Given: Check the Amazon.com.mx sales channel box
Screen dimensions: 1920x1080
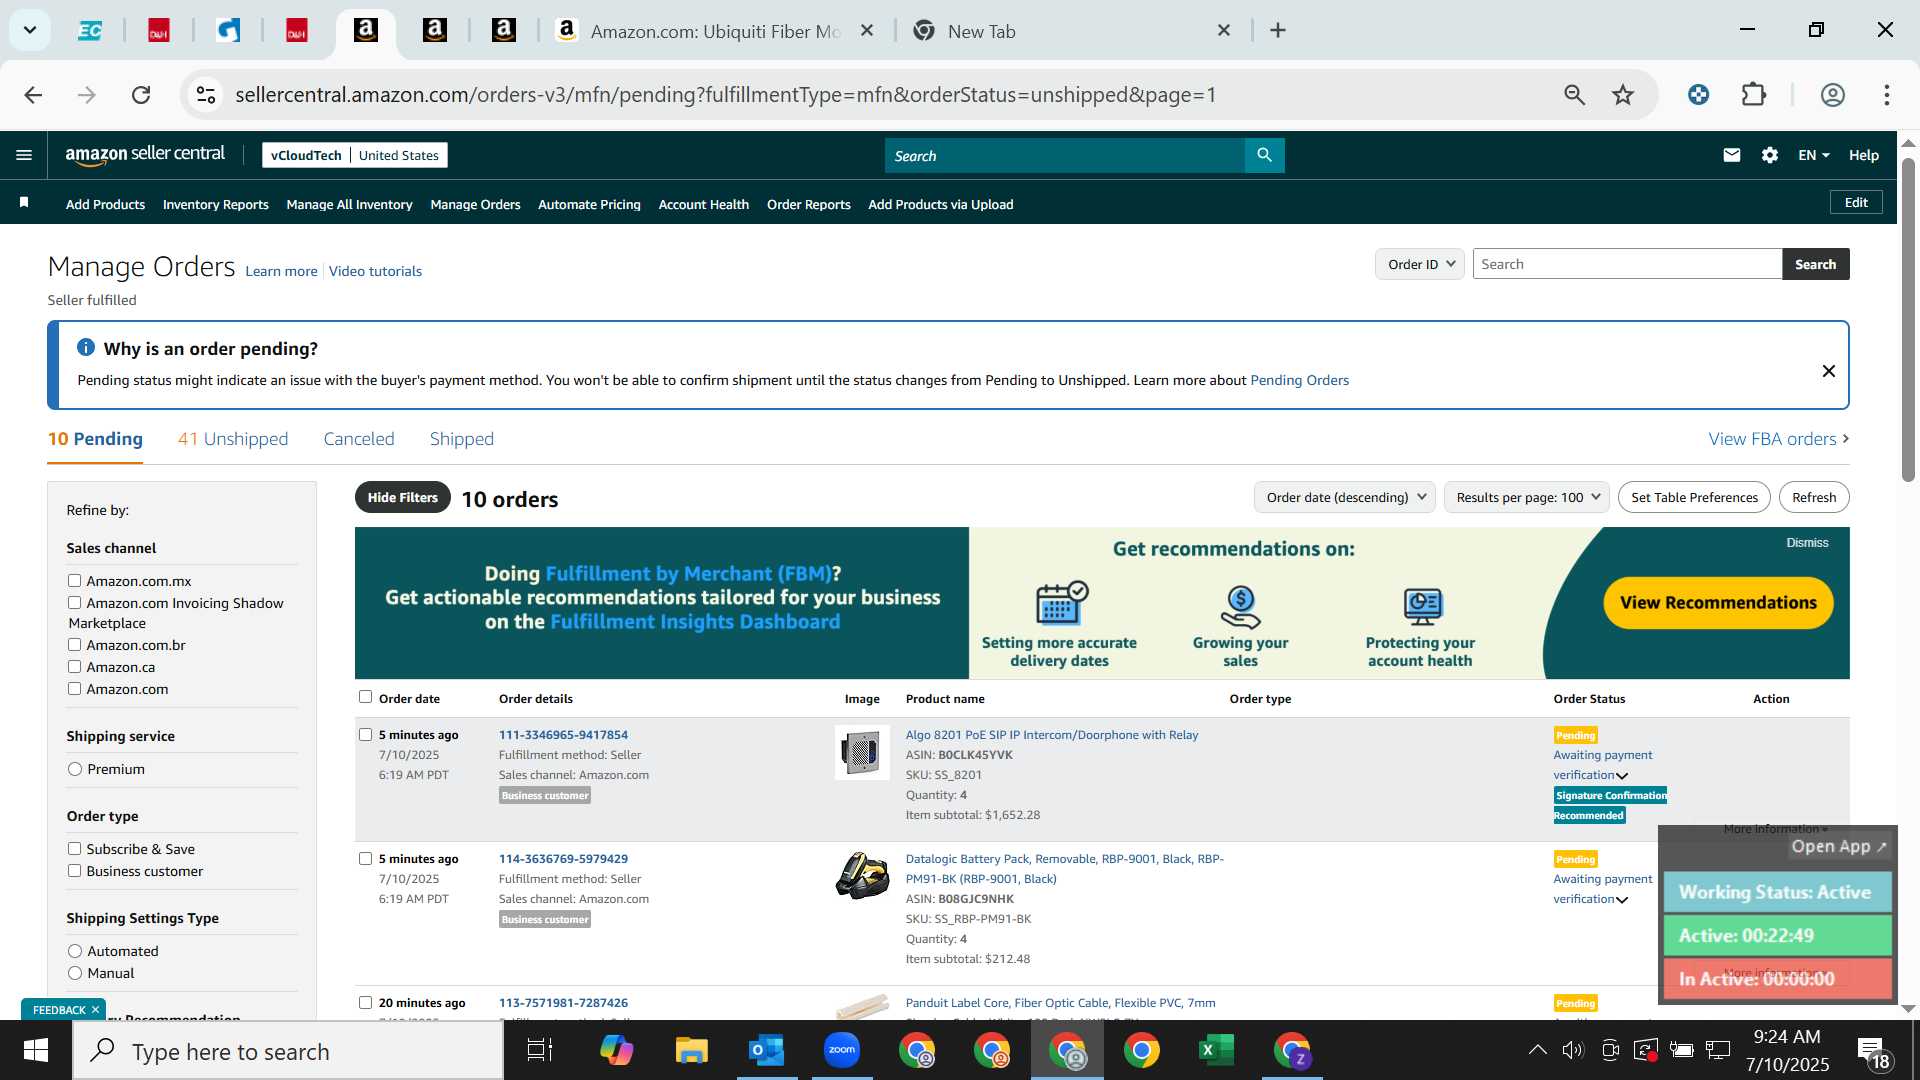Looking at the screenshot, I should pyautogui.click(x=74, y=580).
